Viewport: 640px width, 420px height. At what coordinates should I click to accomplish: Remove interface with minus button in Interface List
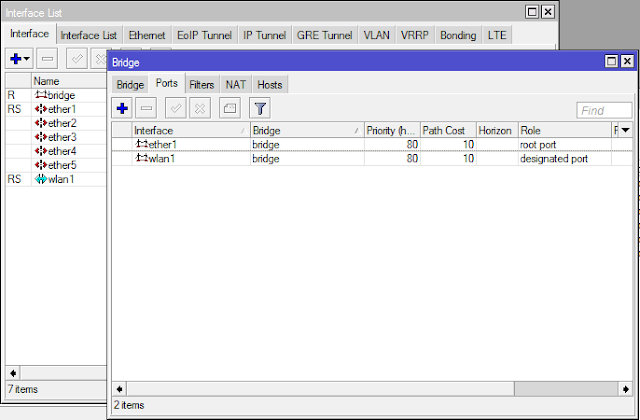coord(47,59)
